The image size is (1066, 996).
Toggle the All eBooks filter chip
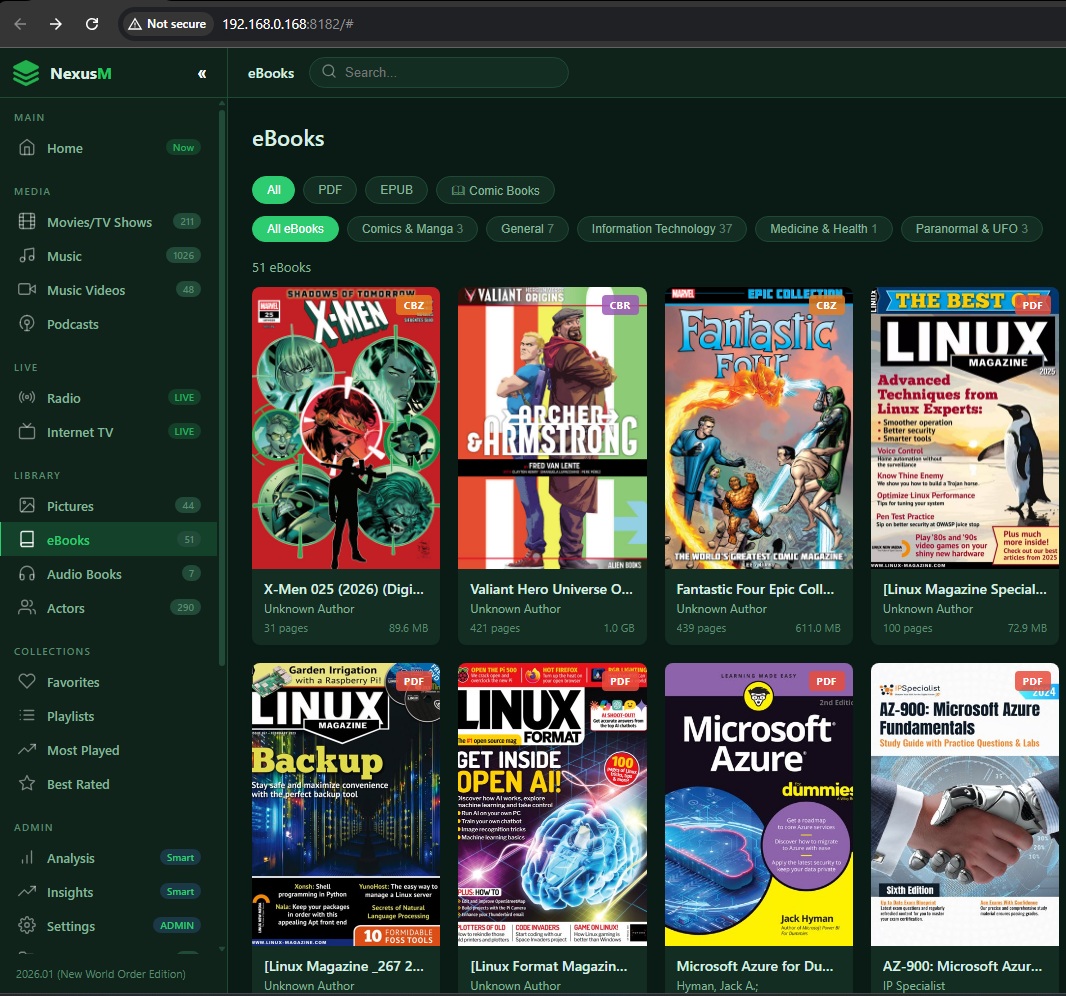[x=295, y=228]
